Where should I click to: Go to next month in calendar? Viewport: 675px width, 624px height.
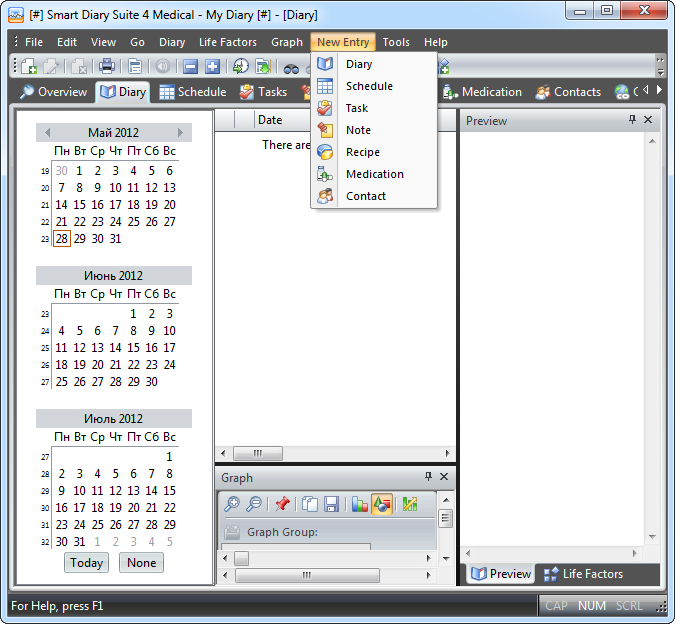[180, 133]
